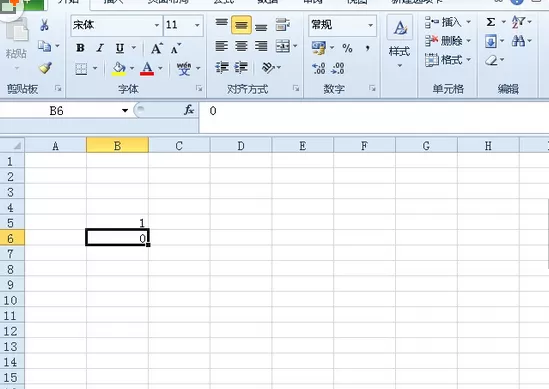Viewport: 549px width, 389px height.
Task: Increase decimal places icon
Action: pos(319,68)
